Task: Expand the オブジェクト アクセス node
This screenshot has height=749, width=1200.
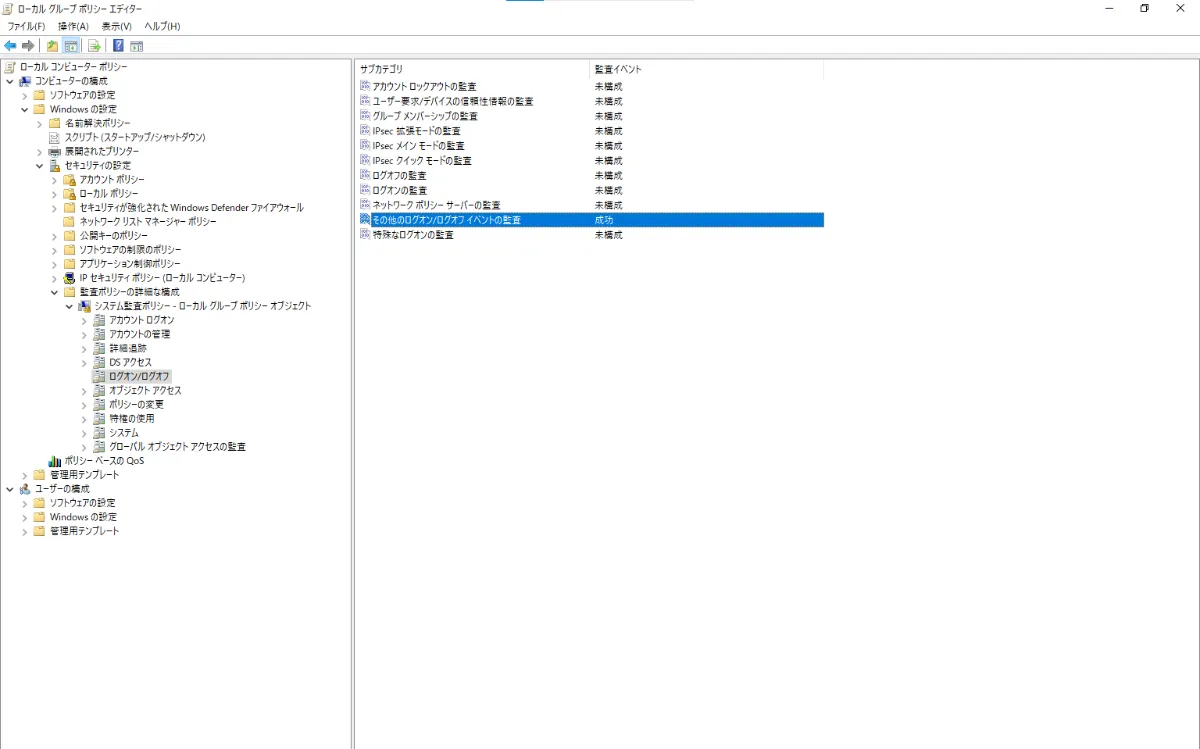Action: click(x=85, y=391)
